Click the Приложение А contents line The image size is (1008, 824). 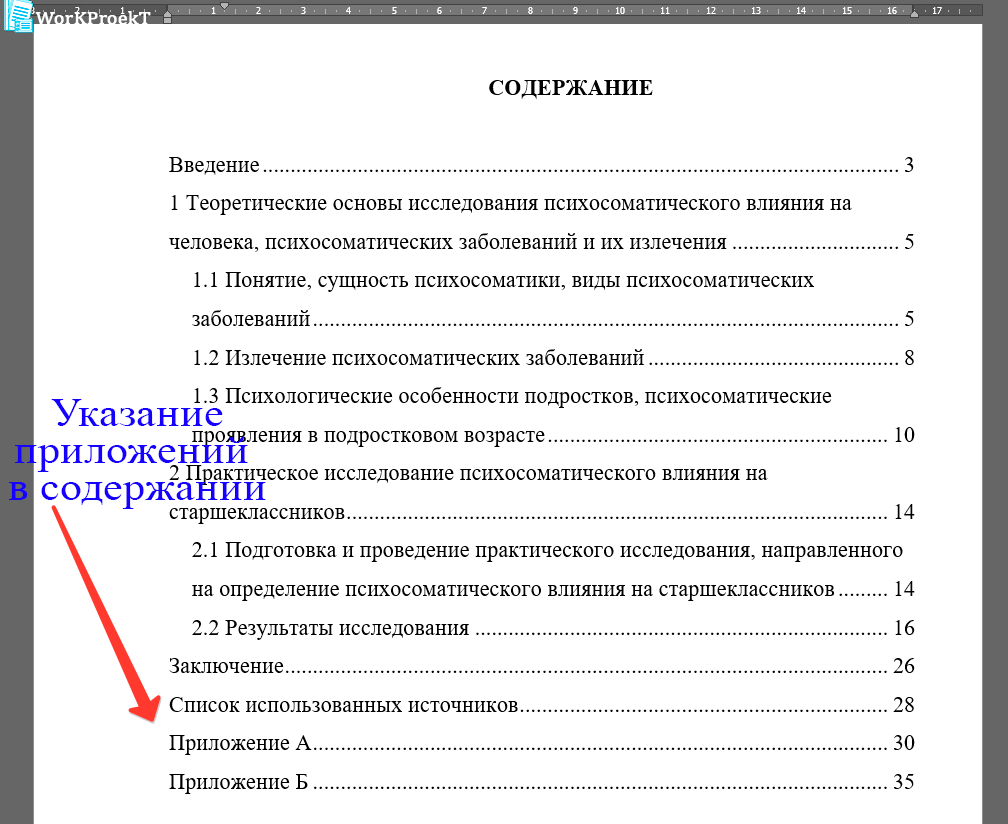click(x=240, y=744)
